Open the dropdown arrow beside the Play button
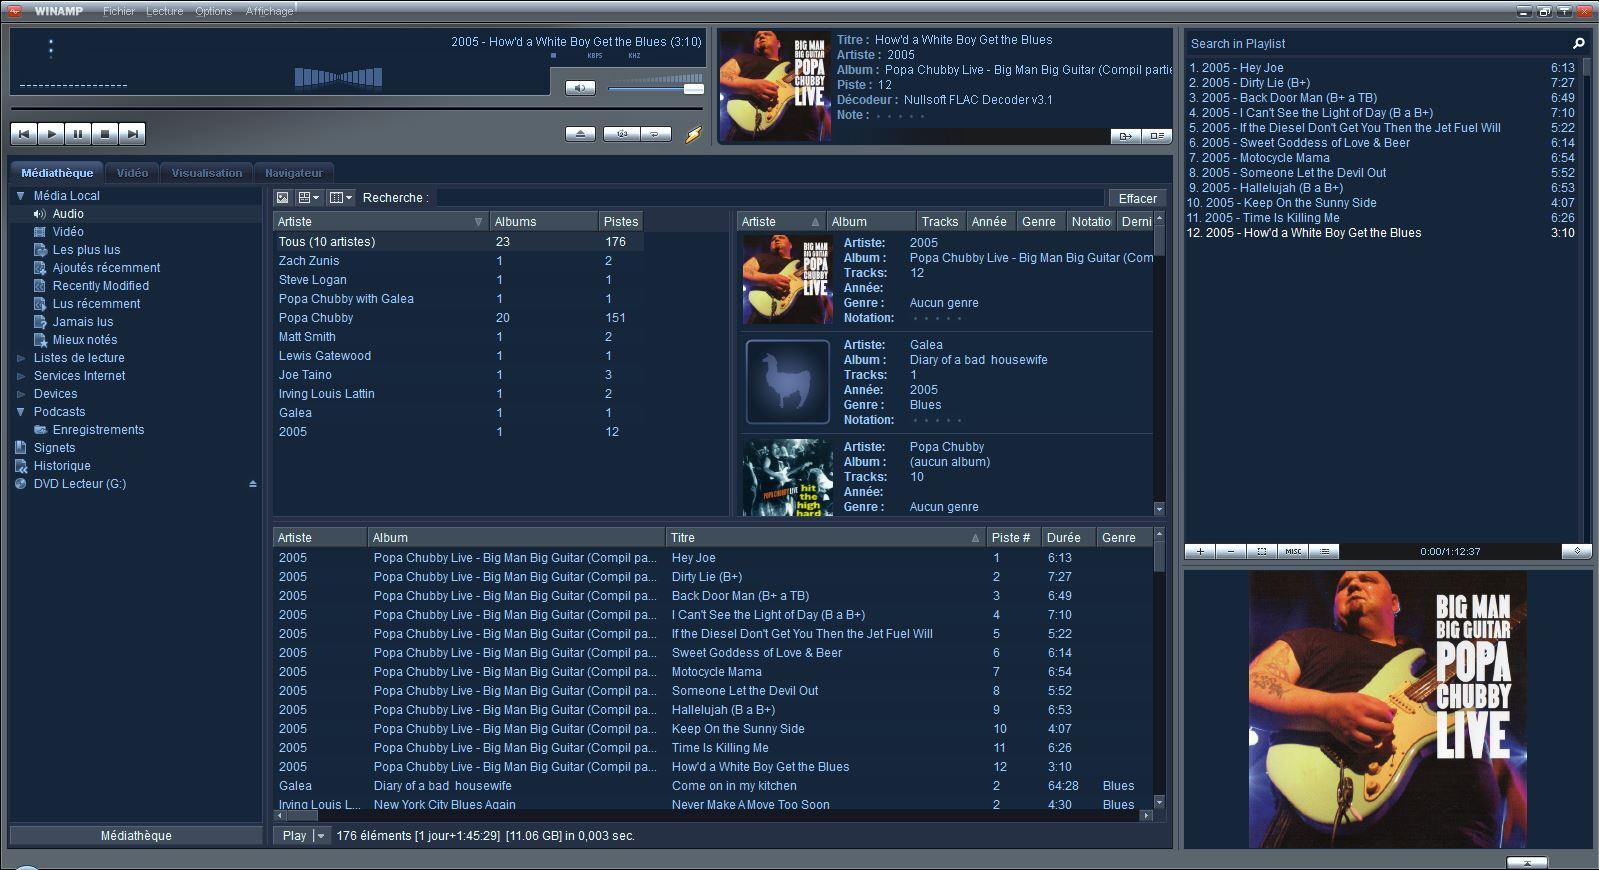This screenshot has width=1599, height=870. coord(321,836)
